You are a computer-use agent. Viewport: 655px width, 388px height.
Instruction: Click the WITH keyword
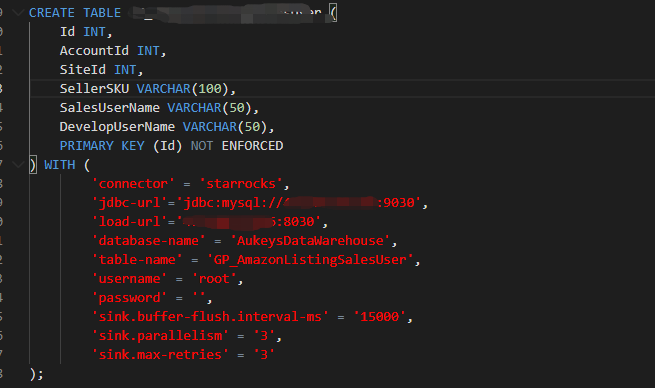pyautogui.click(x=60, y=165)
